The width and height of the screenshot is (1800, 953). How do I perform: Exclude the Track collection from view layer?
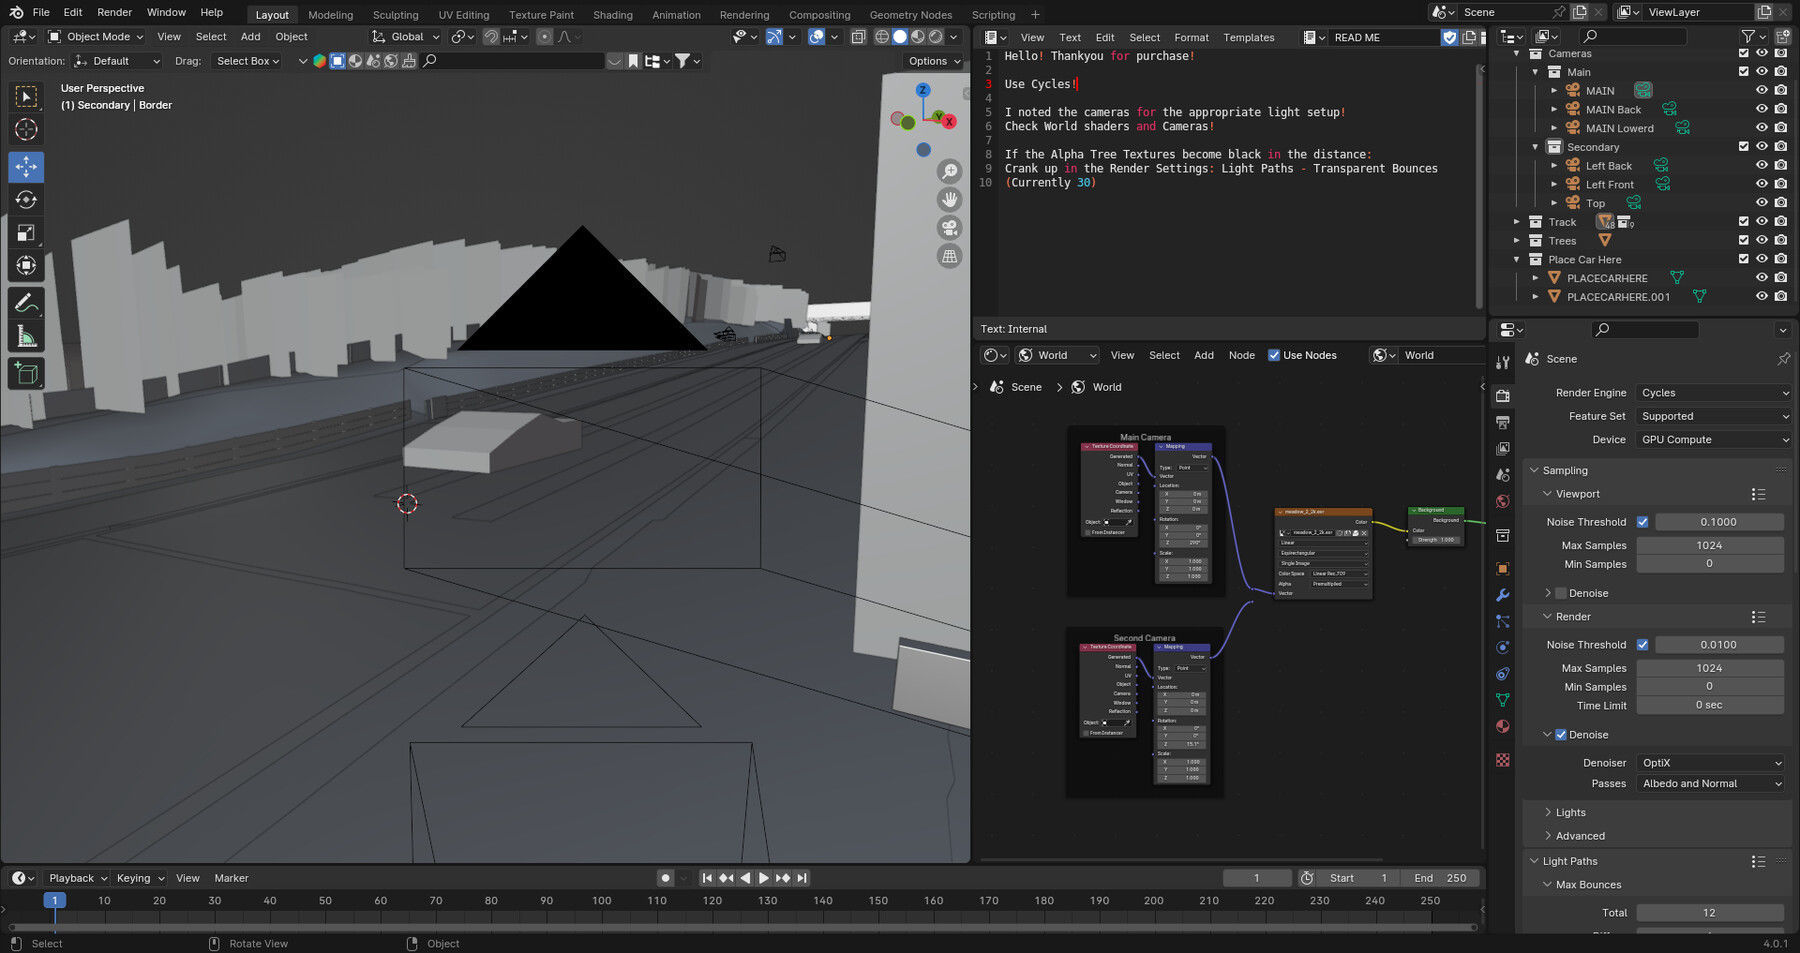(1744, 222)
